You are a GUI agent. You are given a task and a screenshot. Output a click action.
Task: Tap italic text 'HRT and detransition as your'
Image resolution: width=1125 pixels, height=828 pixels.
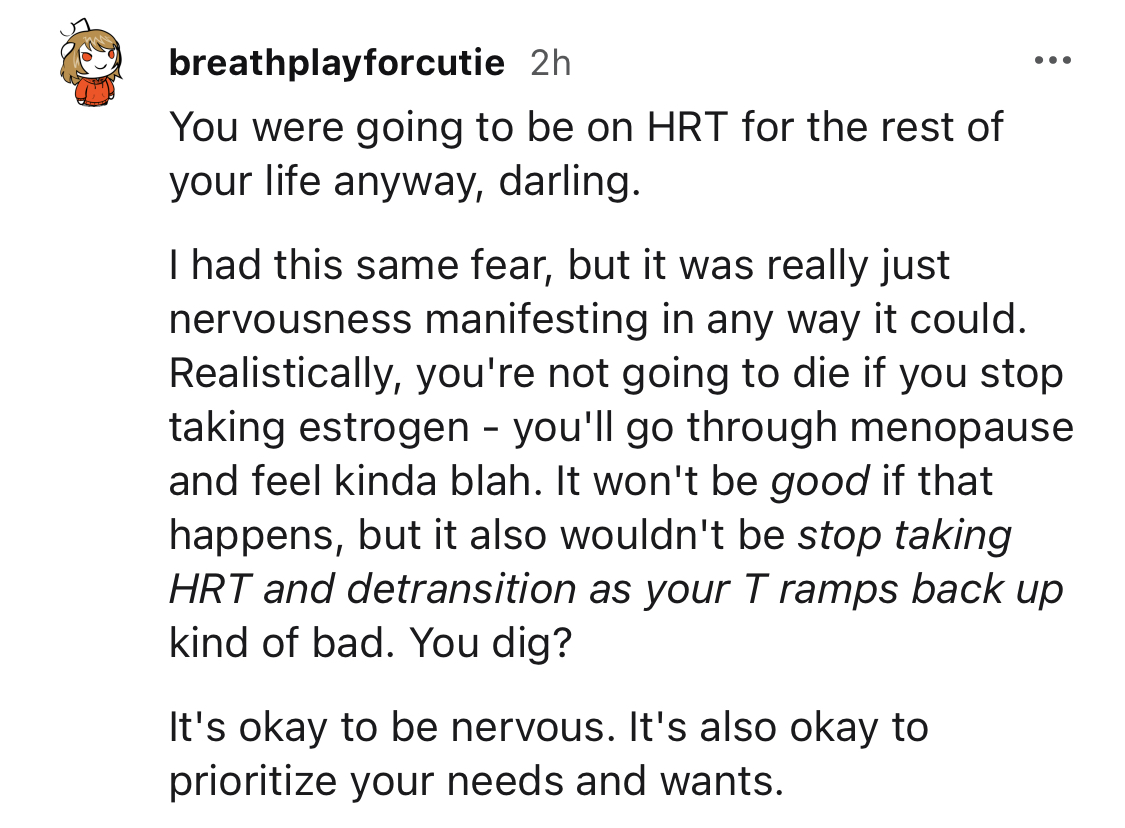pyautogui.click(x=448, y=588)
